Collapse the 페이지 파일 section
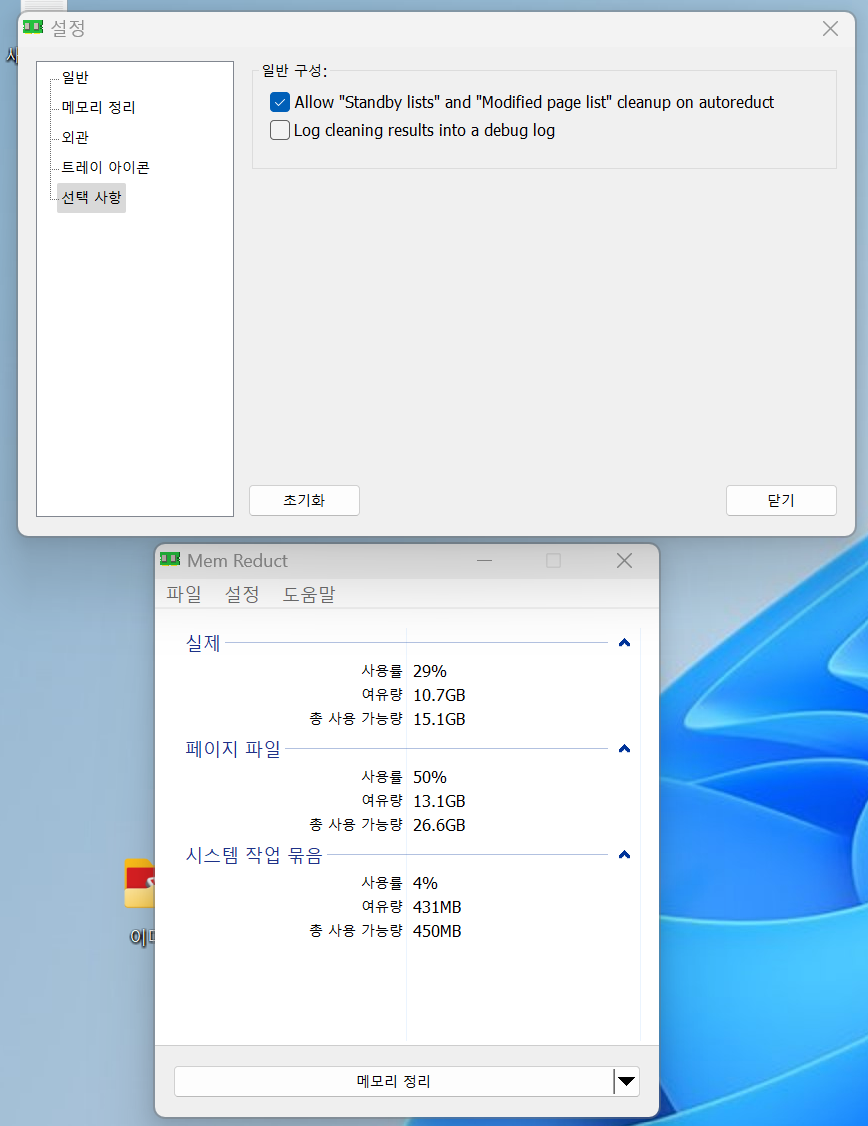Screen dimensions: 868x1126 coord(625,748)
